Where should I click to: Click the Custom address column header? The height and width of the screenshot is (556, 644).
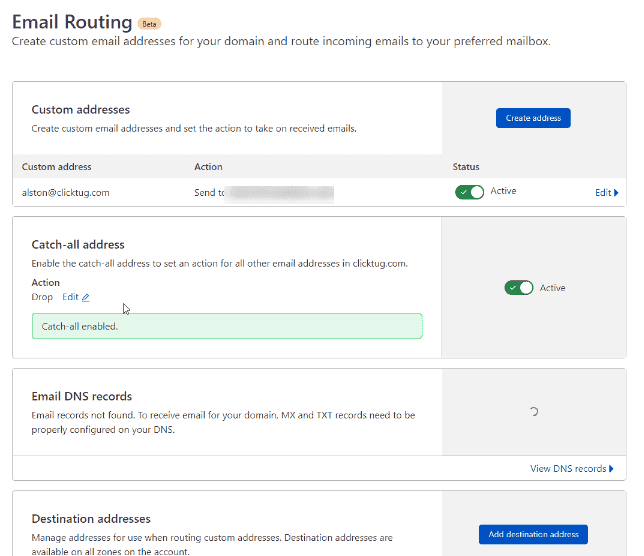pos(57,167)
